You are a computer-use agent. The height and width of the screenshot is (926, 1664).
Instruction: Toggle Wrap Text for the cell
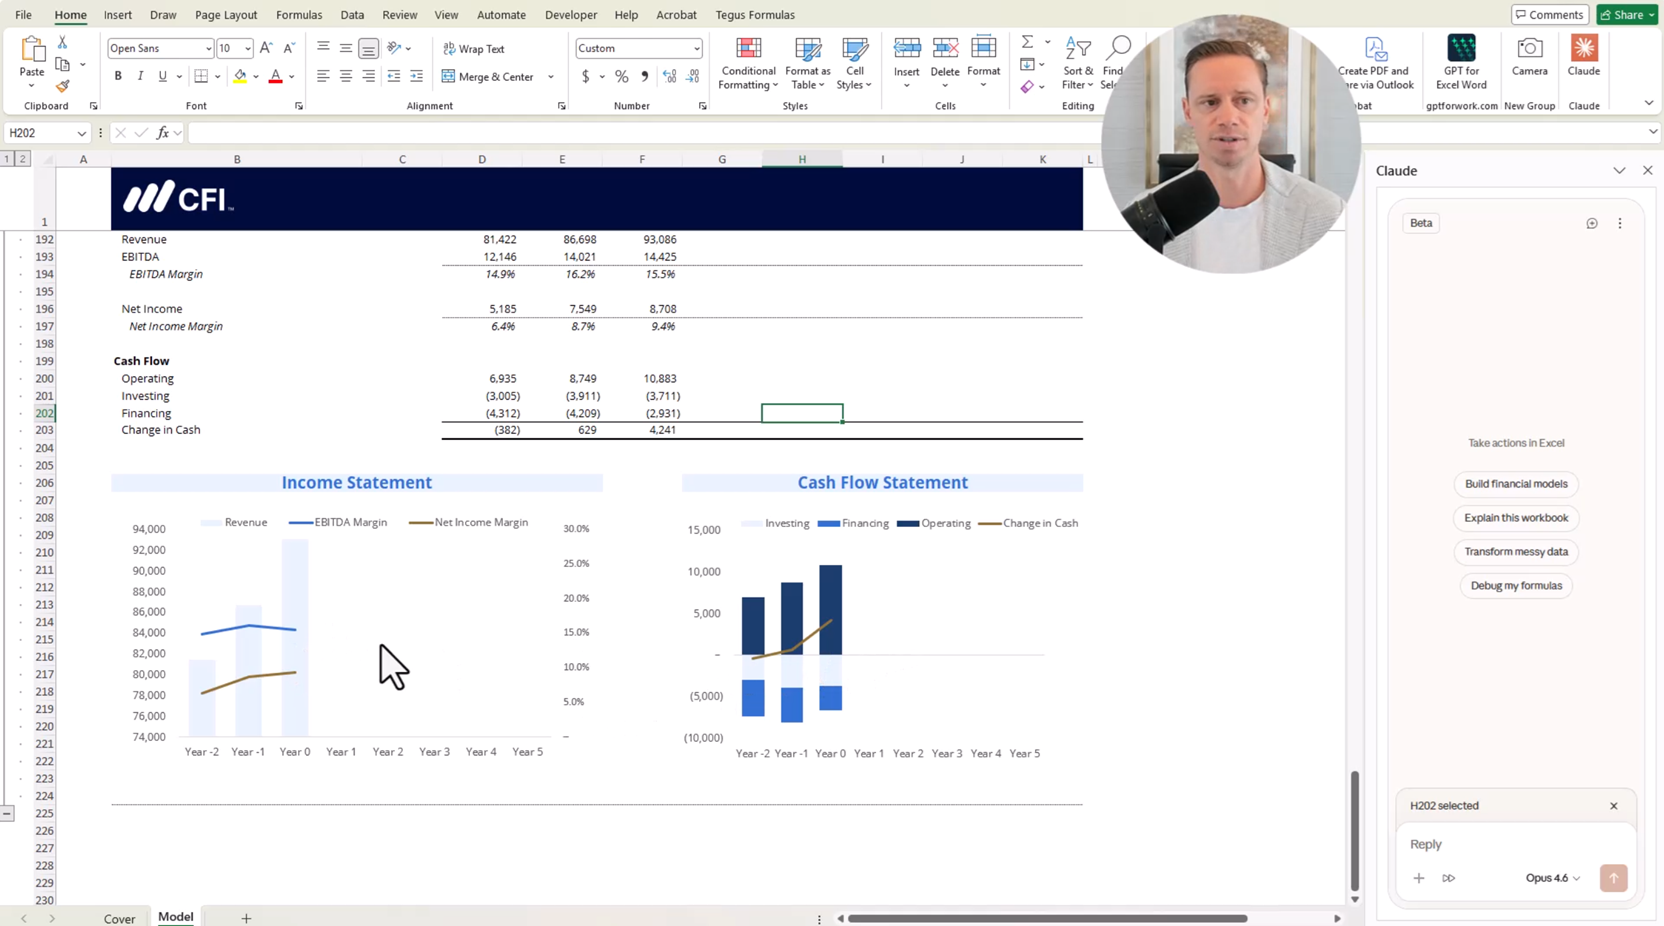click(474, 49)
